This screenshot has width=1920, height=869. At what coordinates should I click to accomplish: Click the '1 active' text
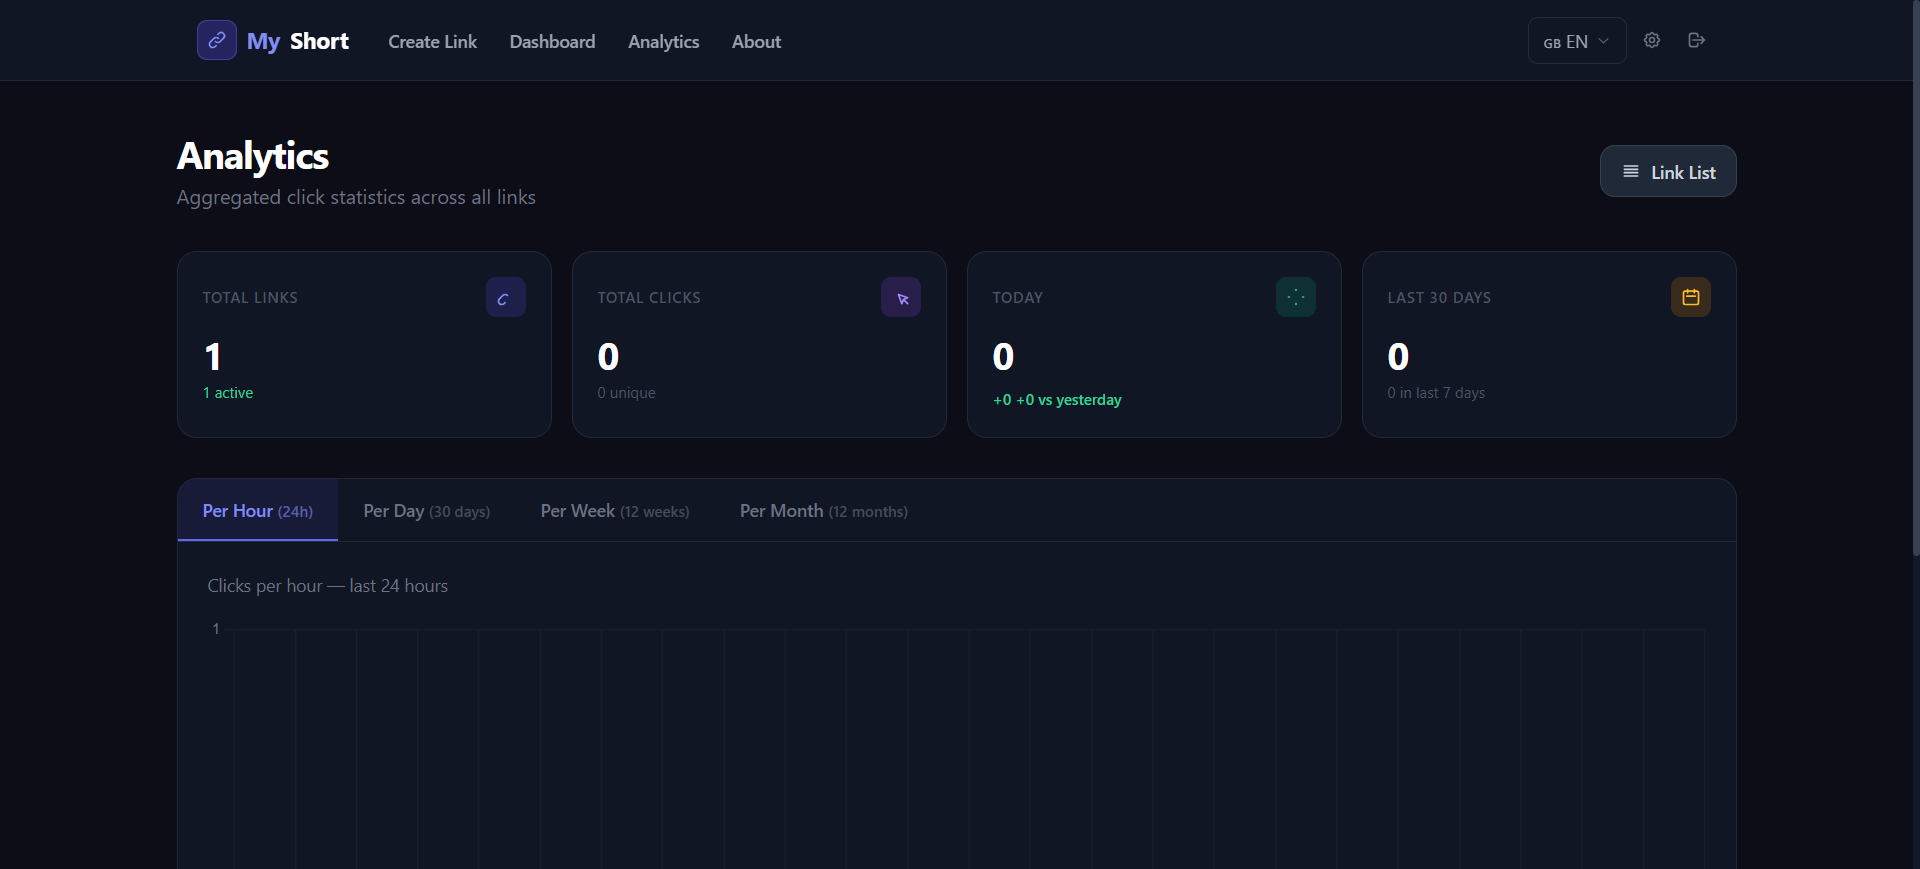coord(228,393)
